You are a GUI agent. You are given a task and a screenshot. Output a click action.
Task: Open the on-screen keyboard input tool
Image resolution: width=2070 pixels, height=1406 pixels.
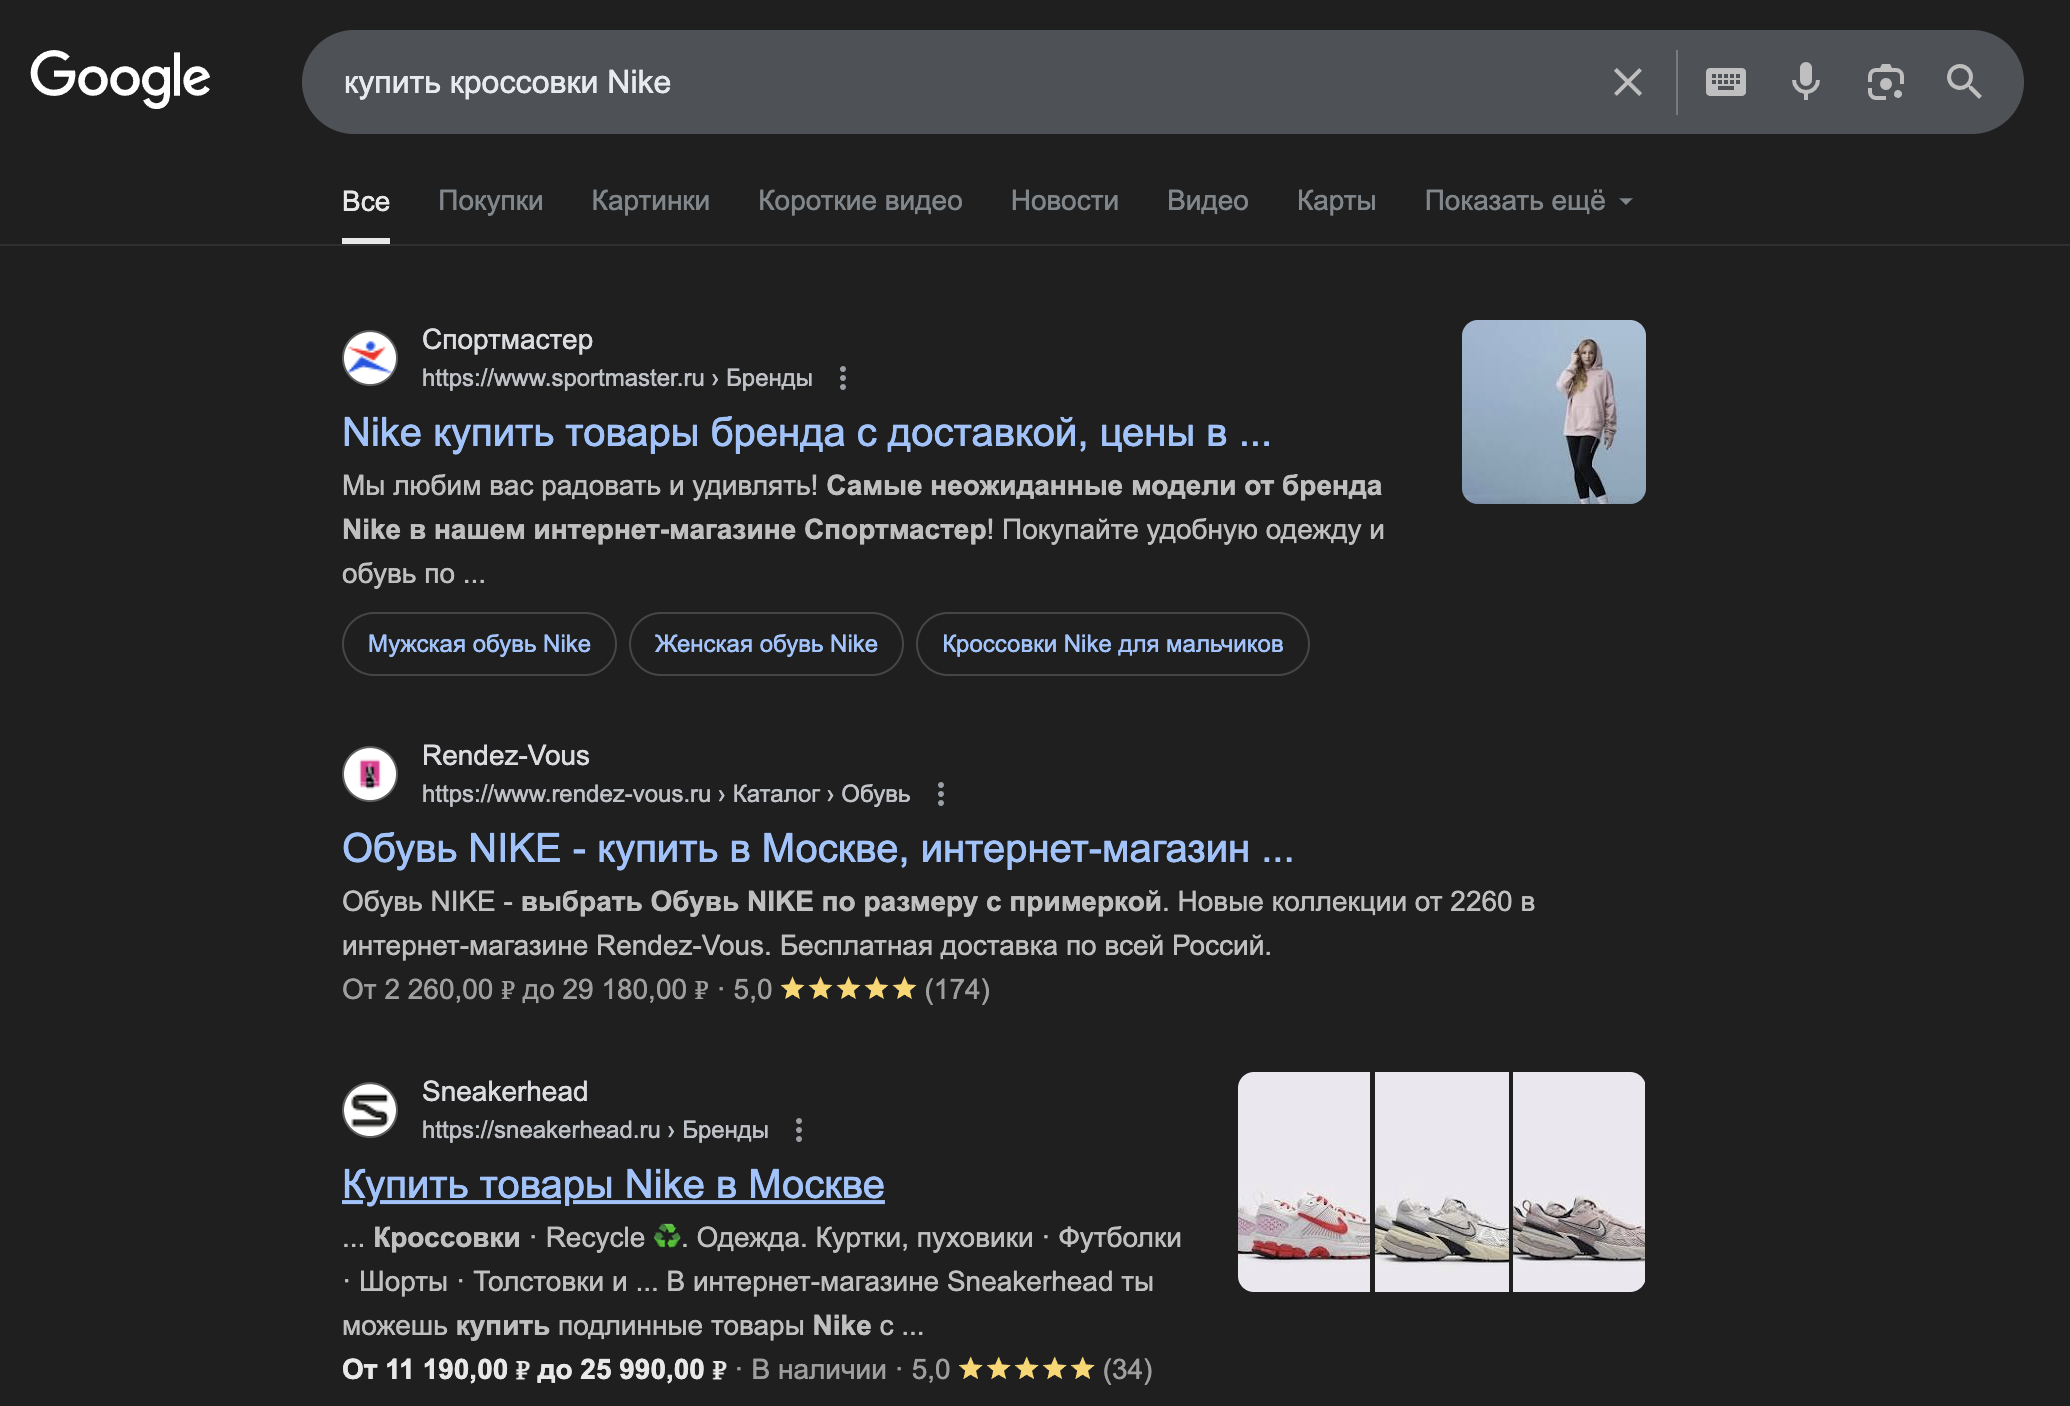pos(1725,82)
